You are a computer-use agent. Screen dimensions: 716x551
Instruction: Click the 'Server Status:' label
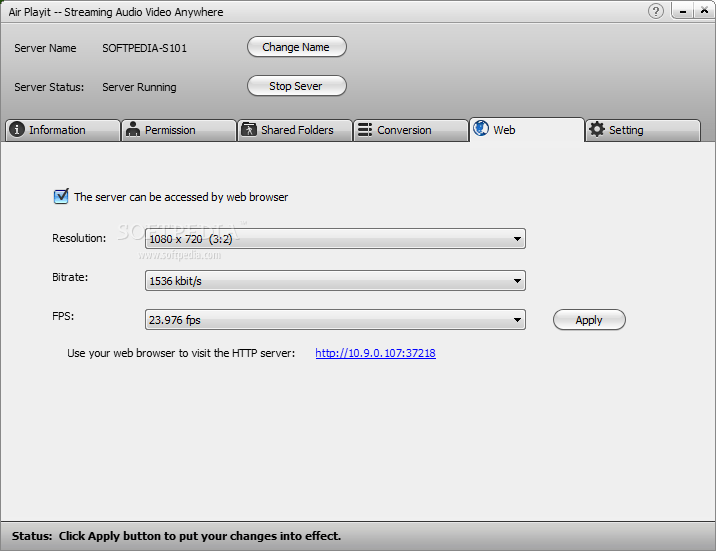click(49, 87)
